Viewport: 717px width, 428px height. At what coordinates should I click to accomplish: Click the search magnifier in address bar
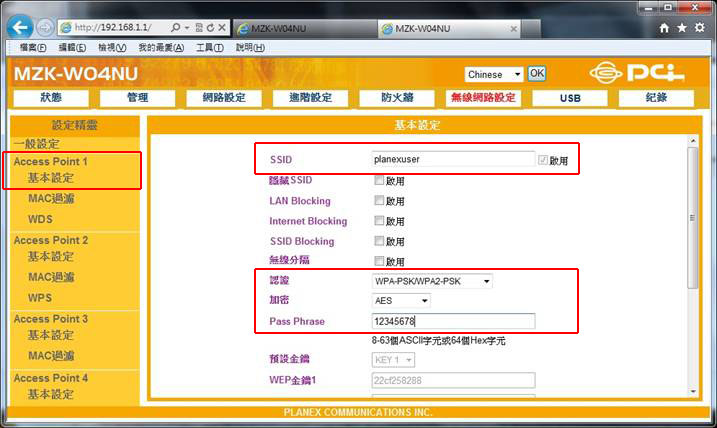point(176,28)
